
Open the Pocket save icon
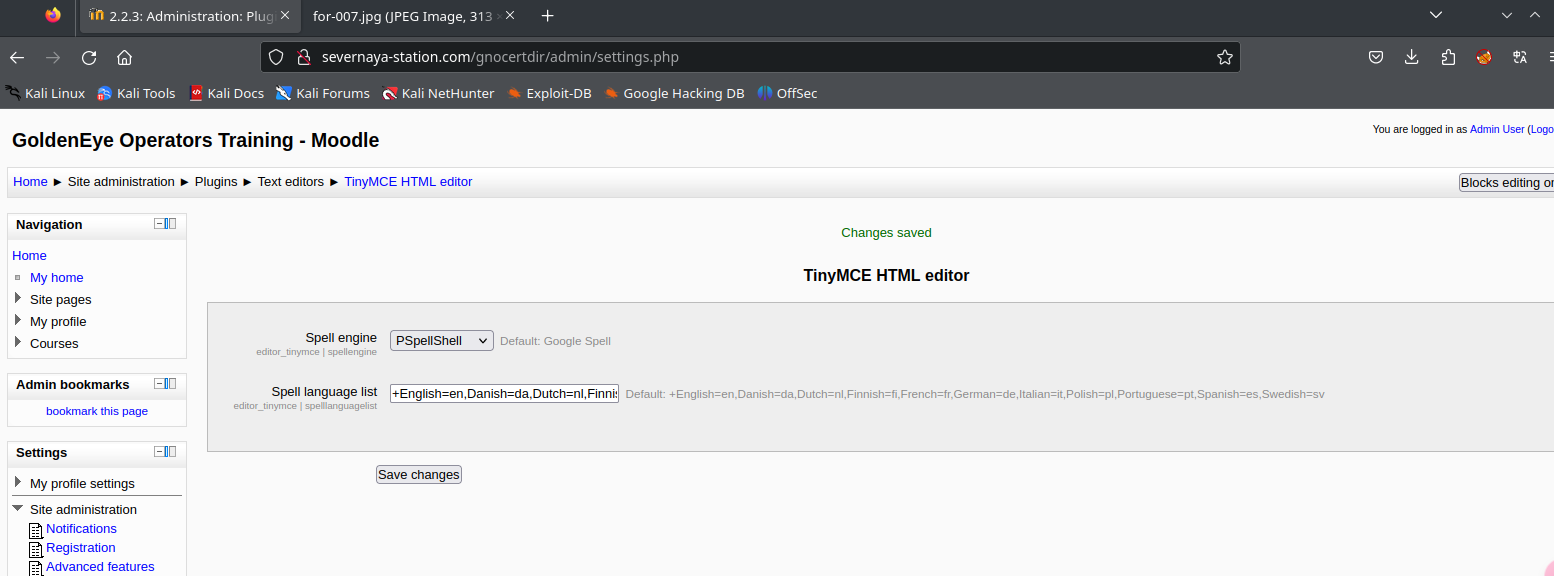(x=1376, y=57)
